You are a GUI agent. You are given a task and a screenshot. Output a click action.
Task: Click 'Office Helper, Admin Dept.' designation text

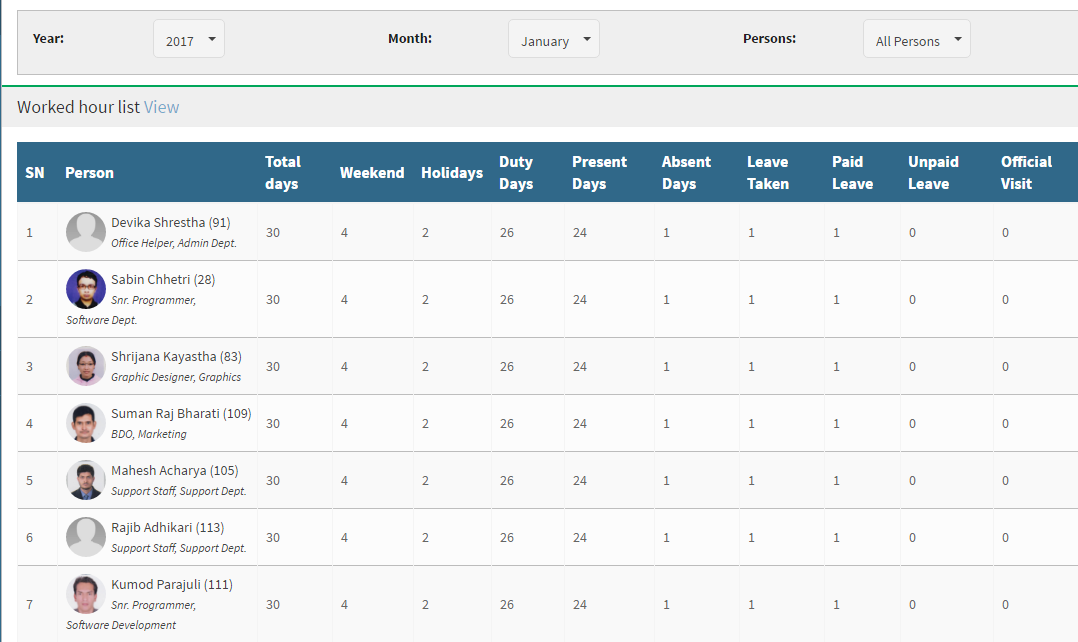coord(174,243)
